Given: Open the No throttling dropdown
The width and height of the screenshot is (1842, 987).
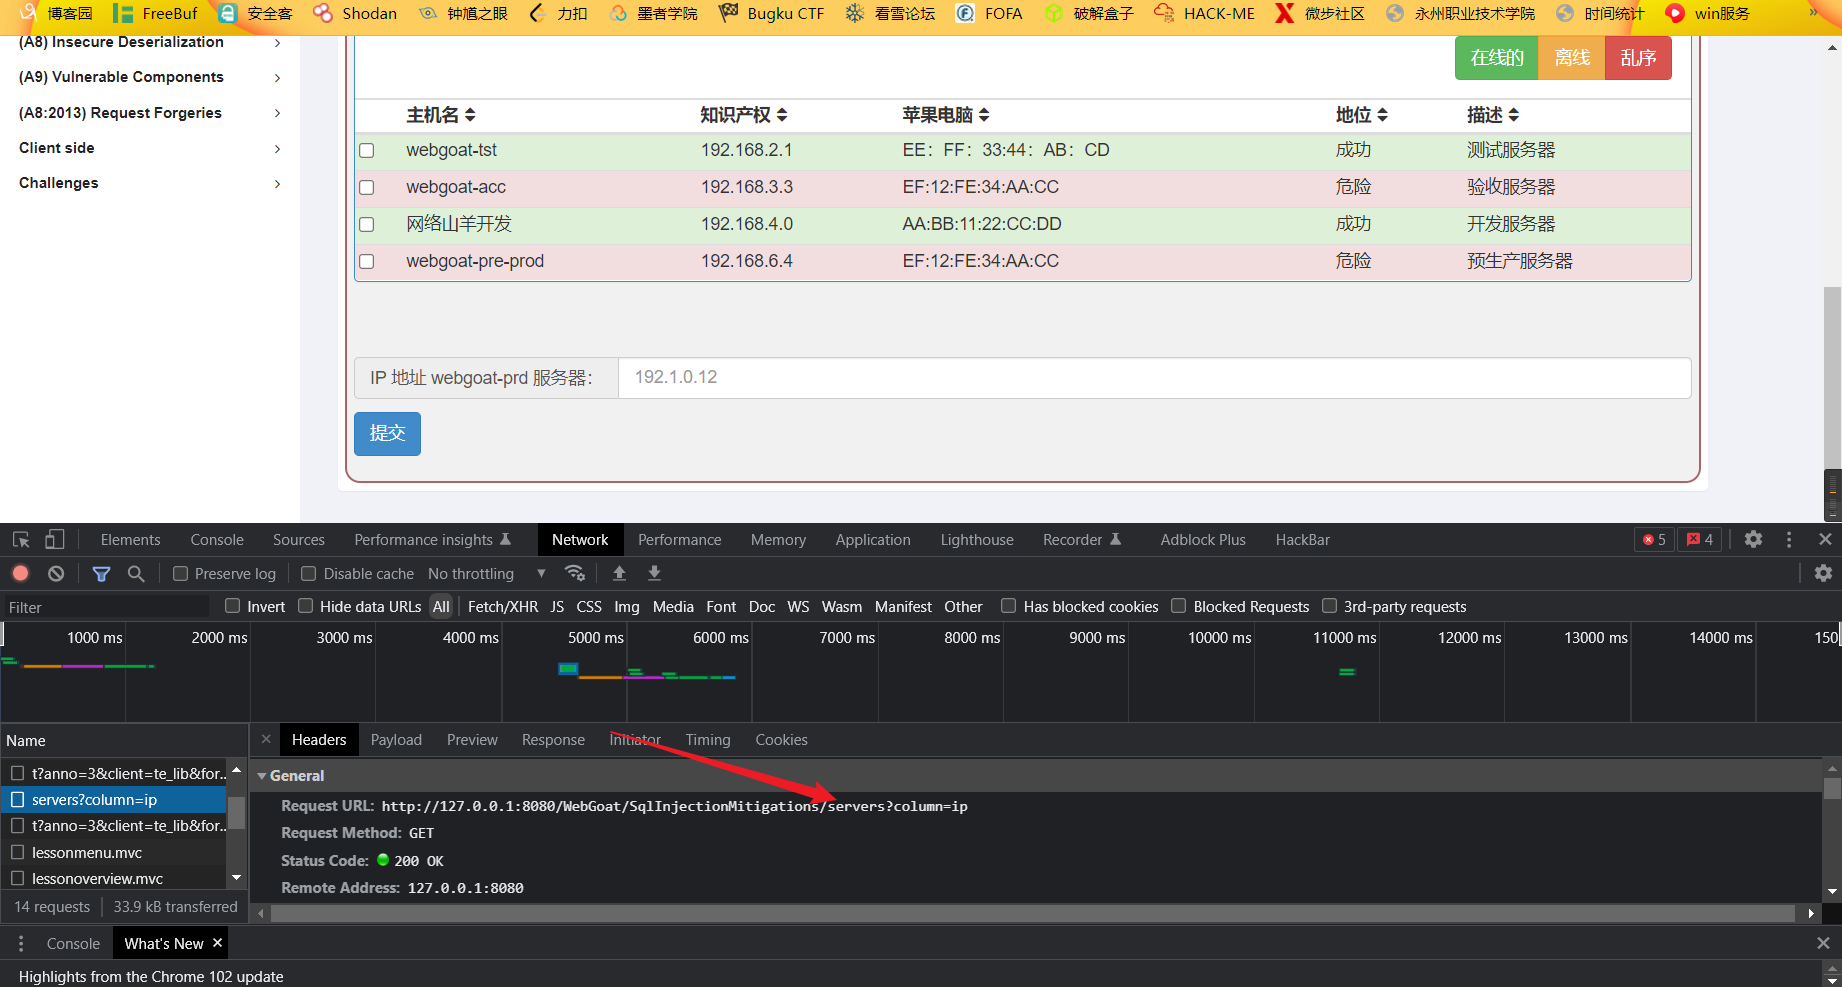Looking at the screenshot, I should pos(487,574).
